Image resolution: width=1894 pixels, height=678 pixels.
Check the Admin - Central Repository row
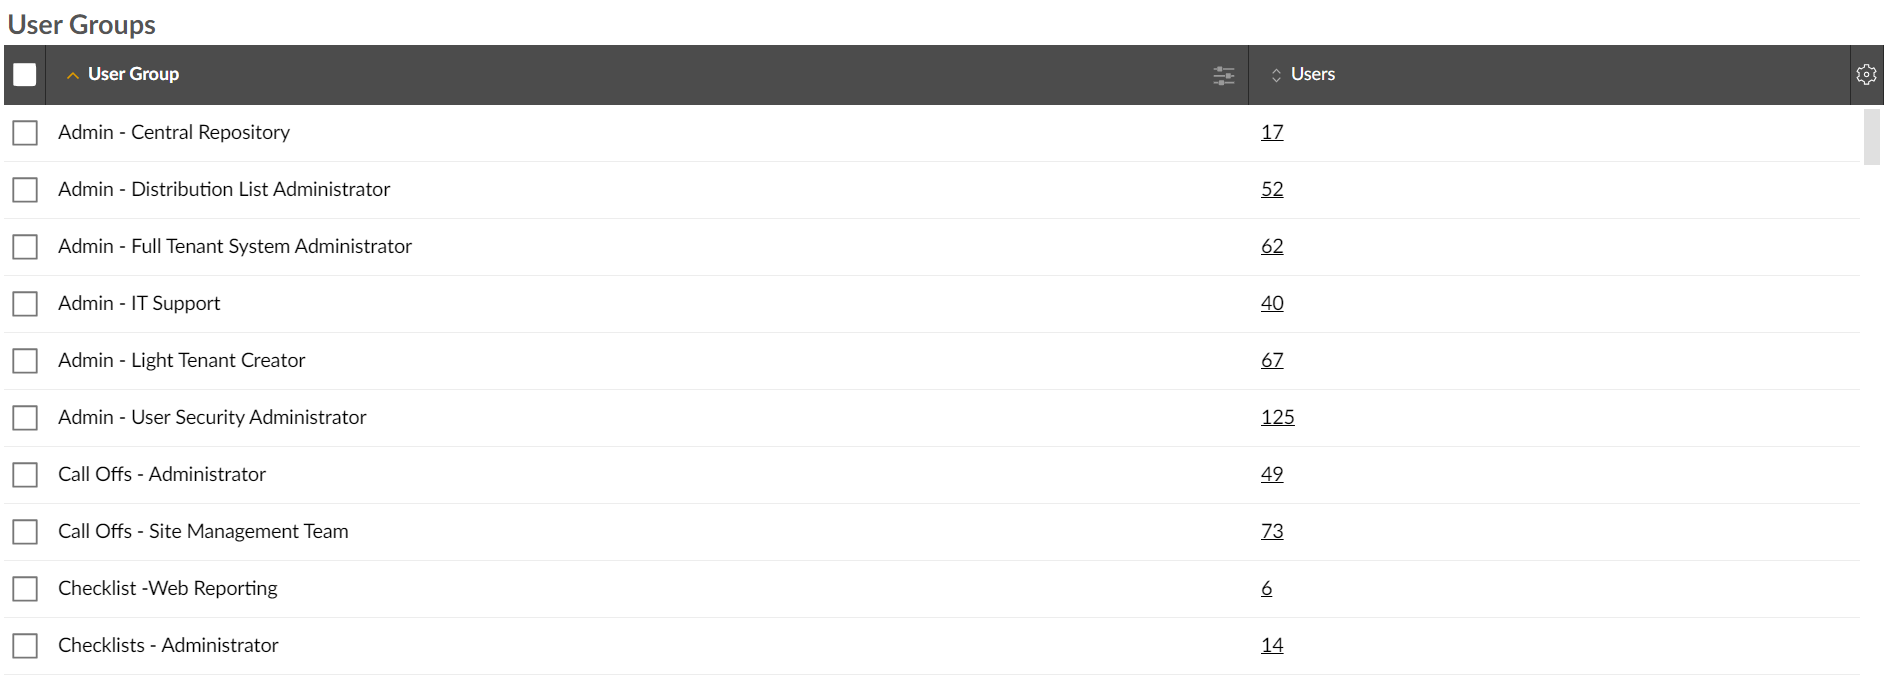pos(25,133)
